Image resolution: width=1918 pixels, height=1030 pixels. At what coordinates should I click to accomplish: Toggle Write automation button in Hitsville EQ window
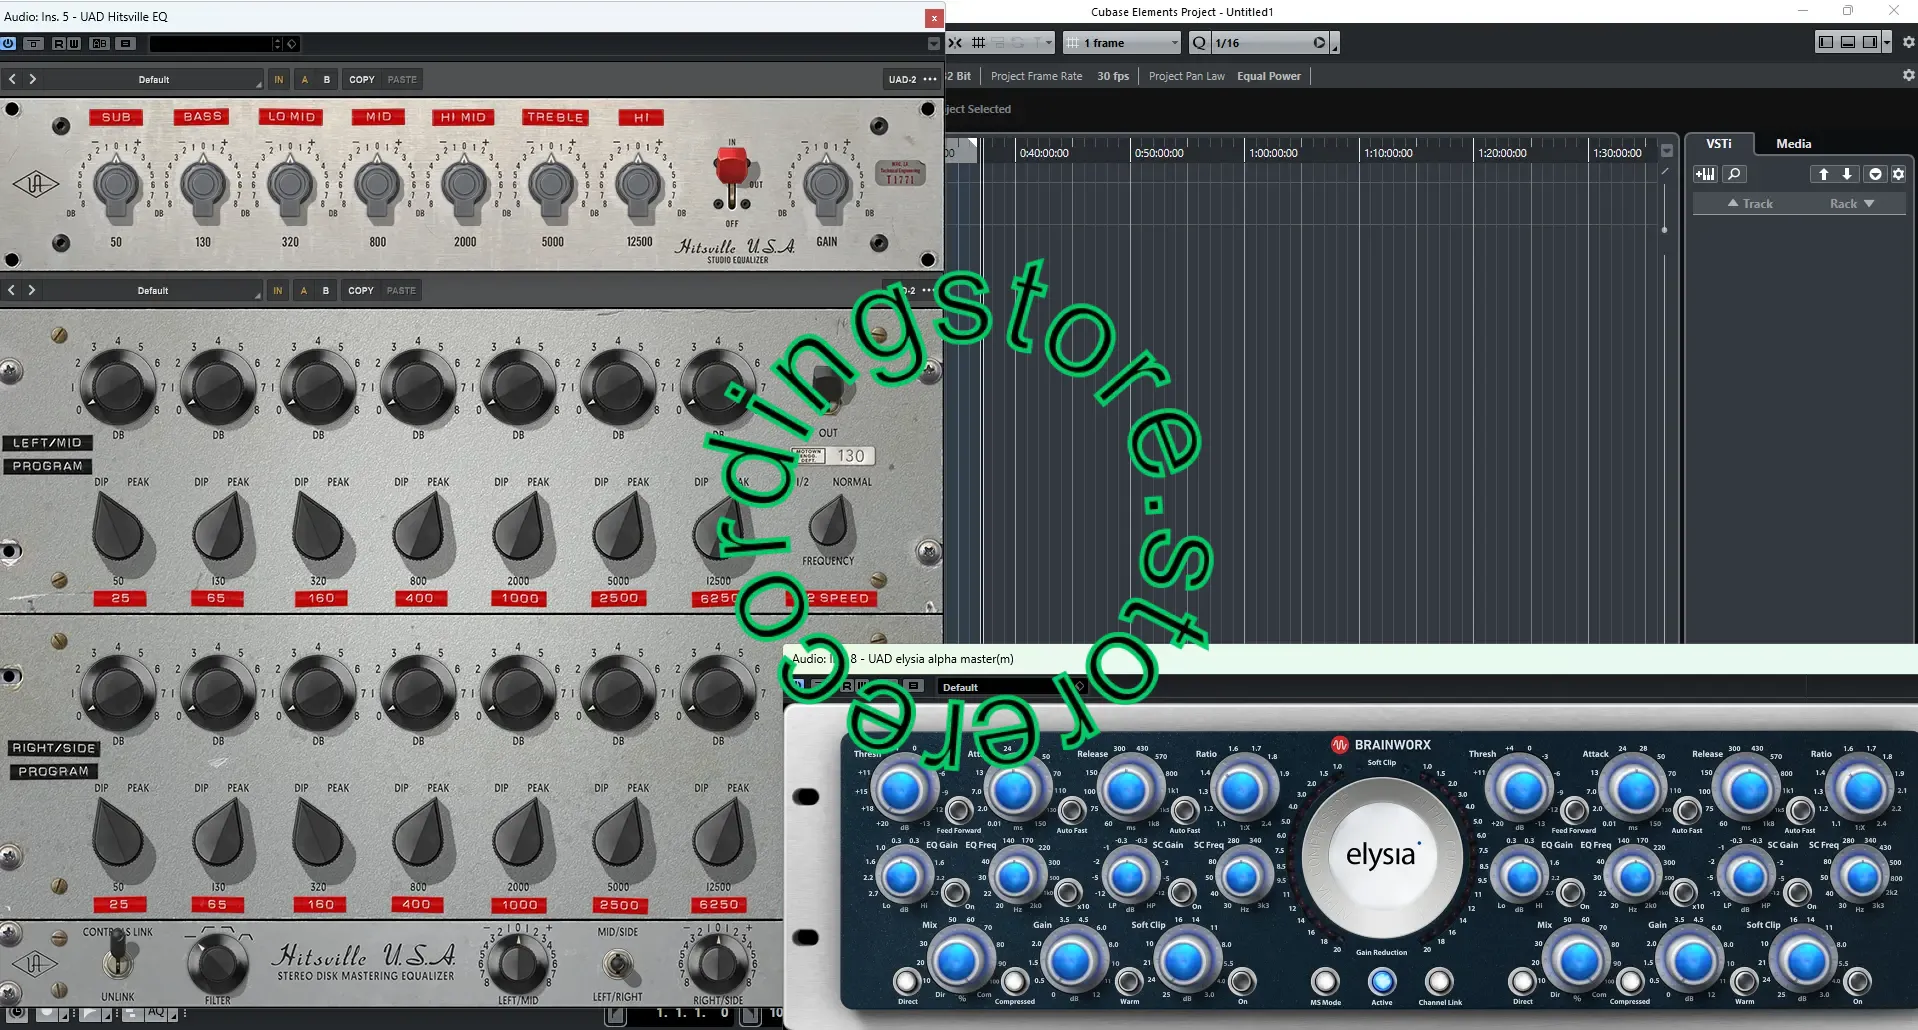point(73,43)
